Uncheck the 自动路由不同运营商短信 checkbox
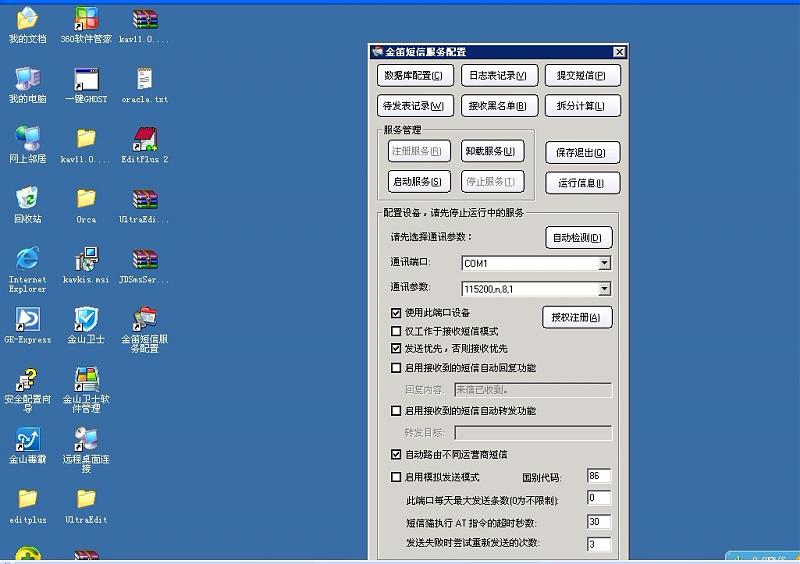Viewport: 800px width, 564px height. (x=396, y=454)
